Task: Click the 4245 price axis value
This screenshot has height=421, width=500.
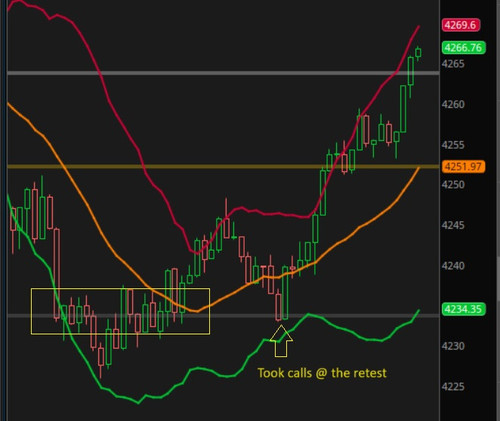Action: coord(453,225)
